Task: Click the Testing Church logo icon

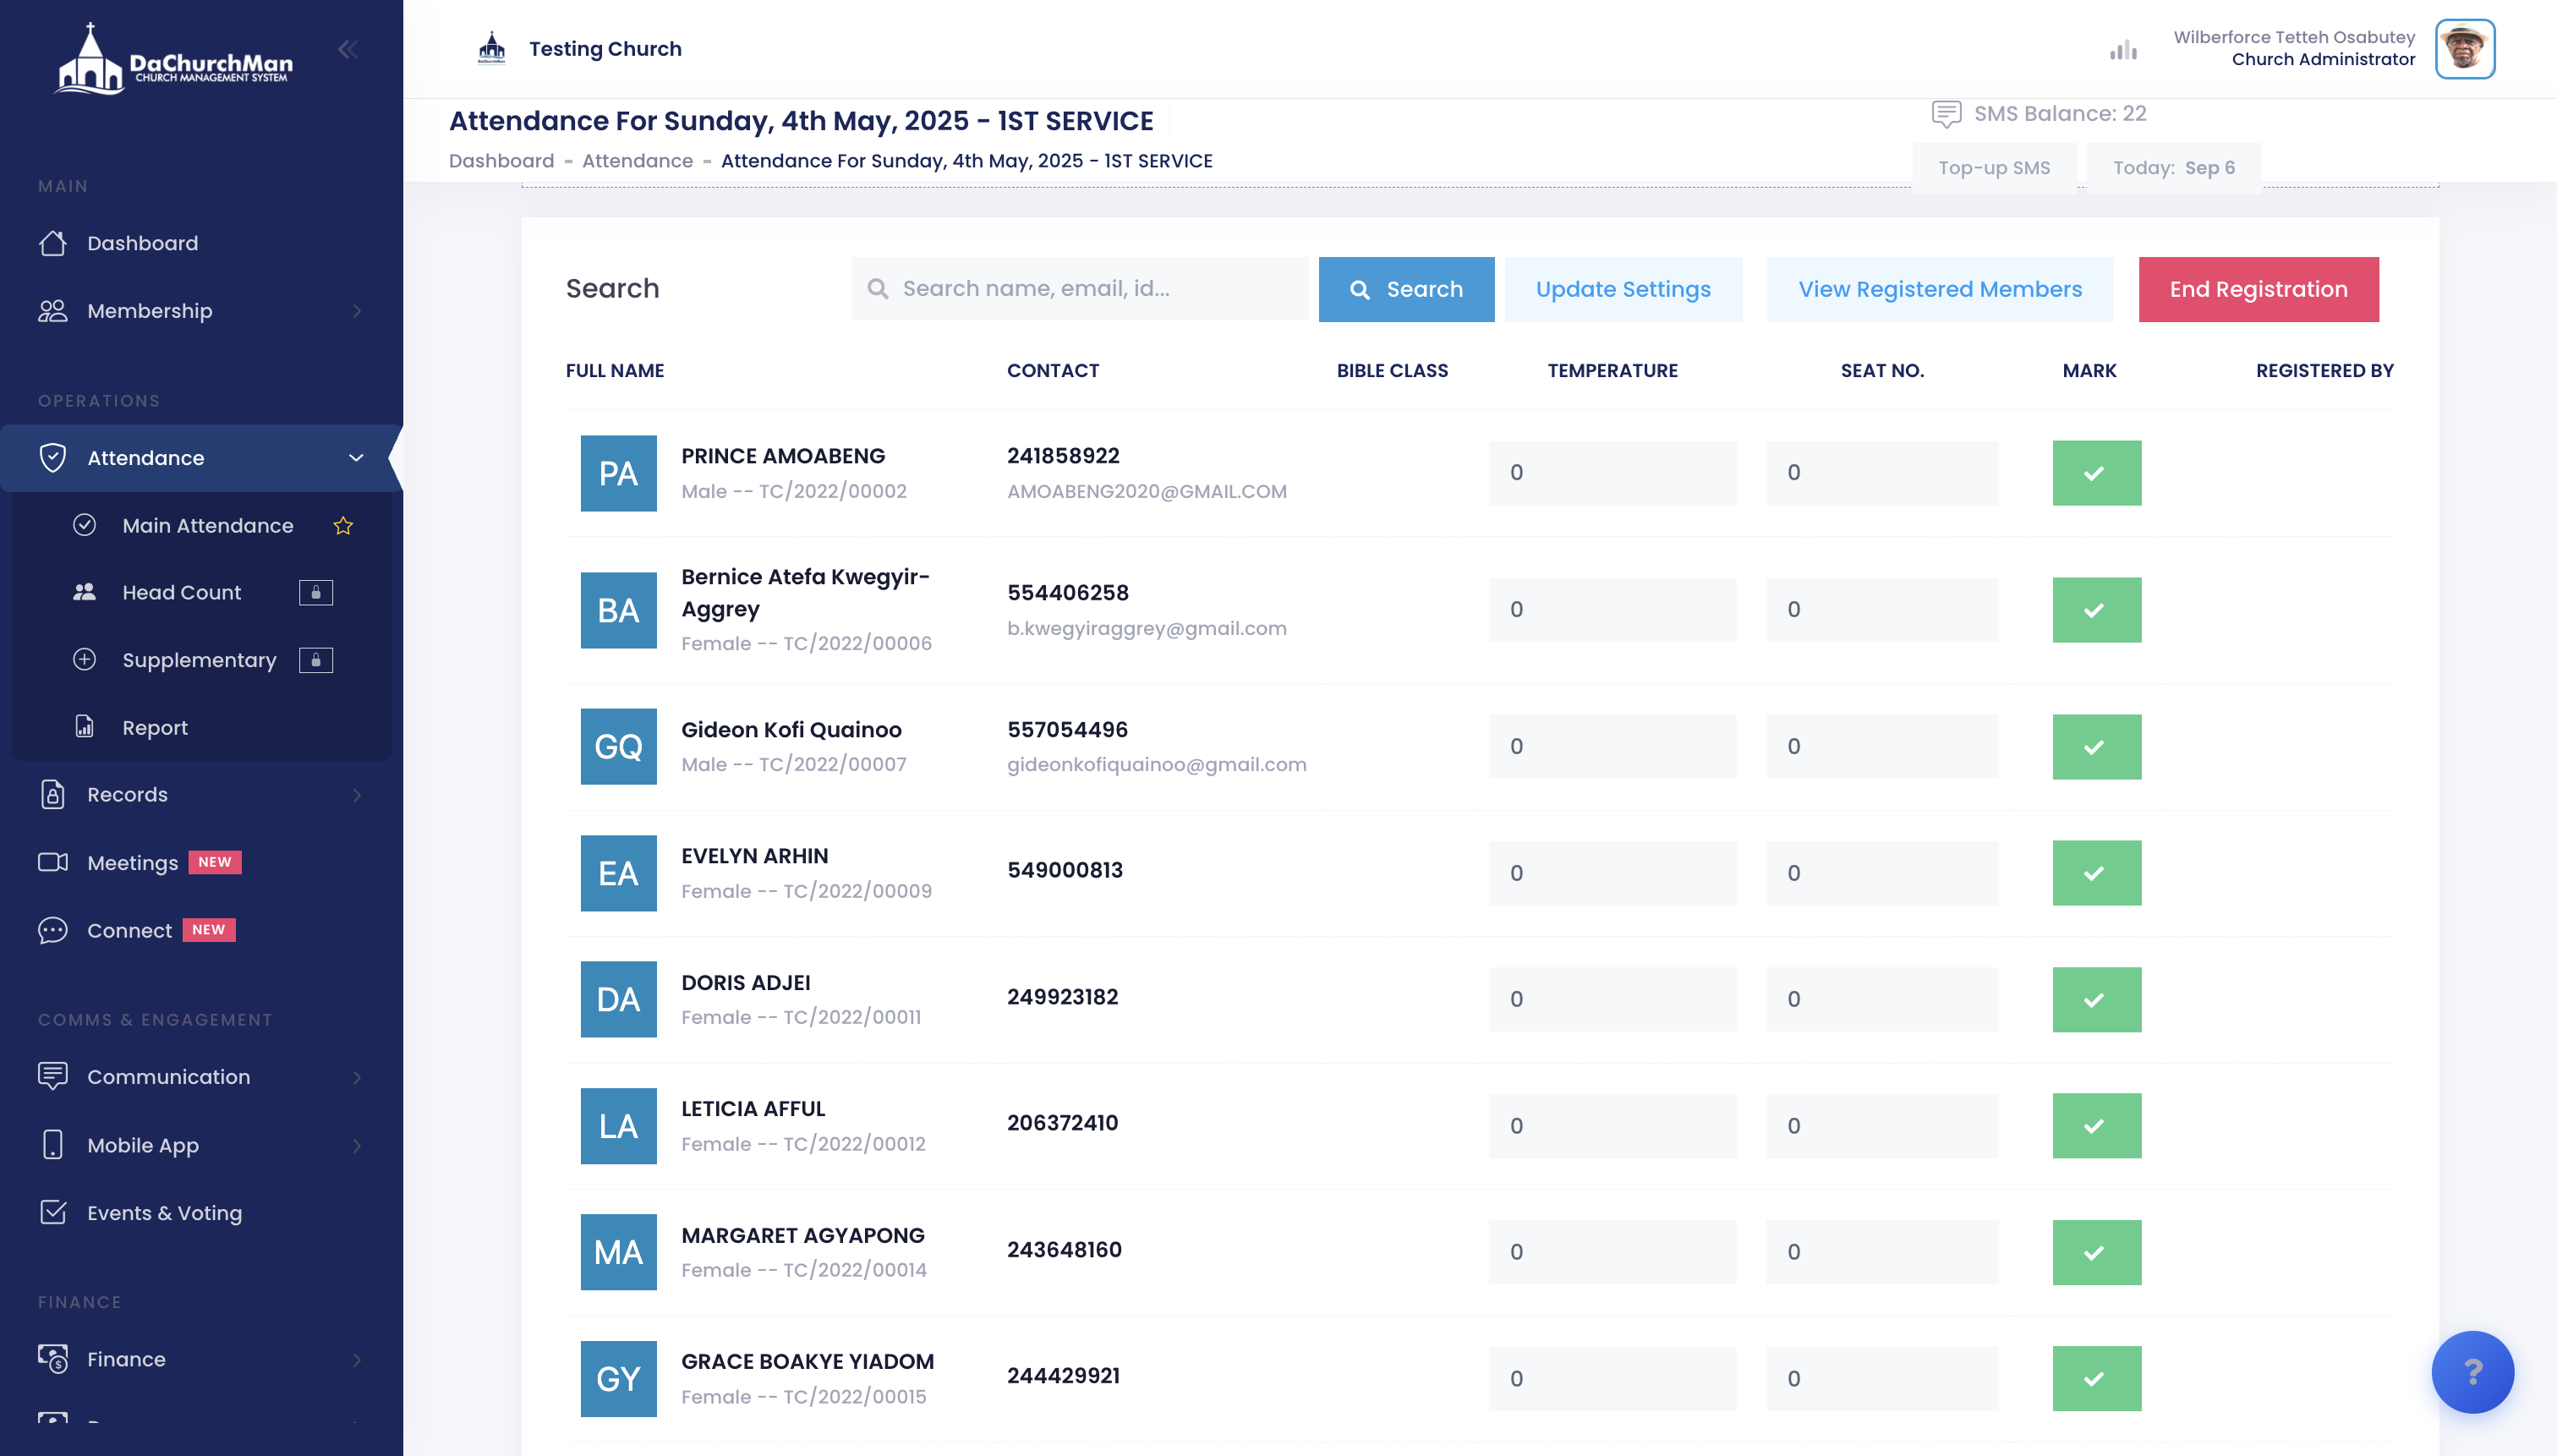Action: [491, 48]
